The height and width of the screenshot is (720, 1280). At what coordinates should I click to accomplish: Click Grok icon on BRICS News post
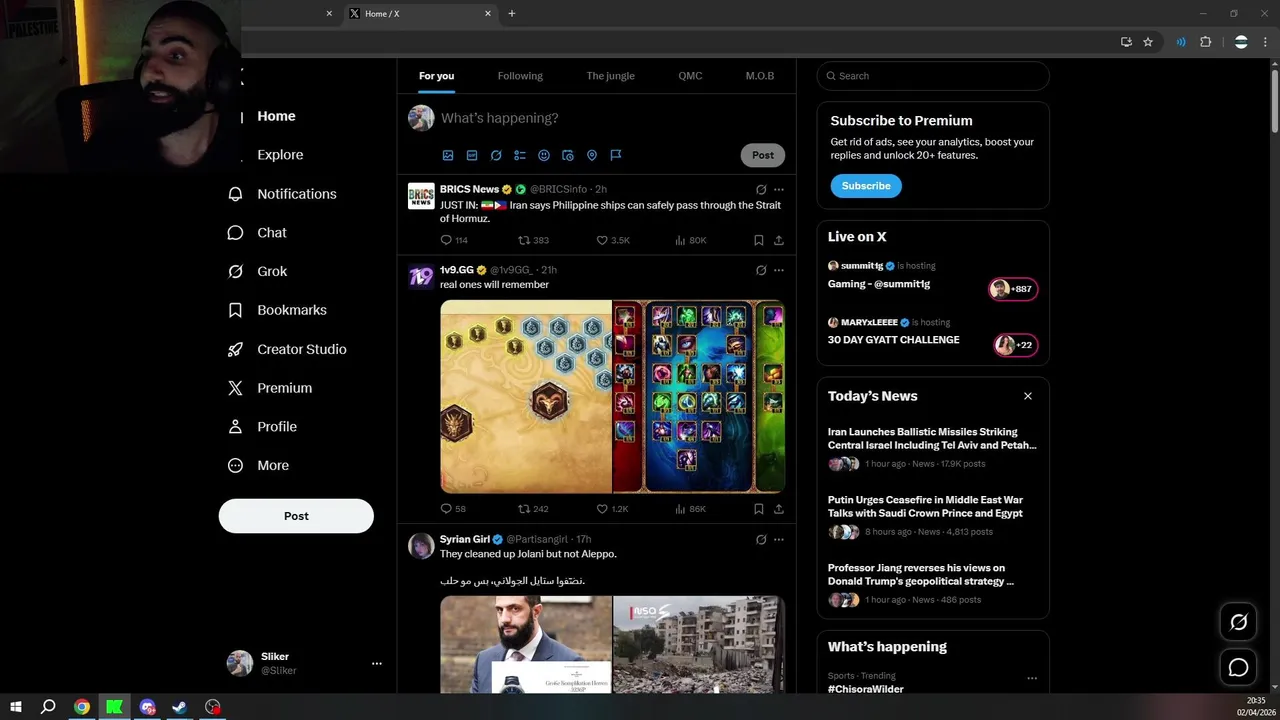coord(761,189)
